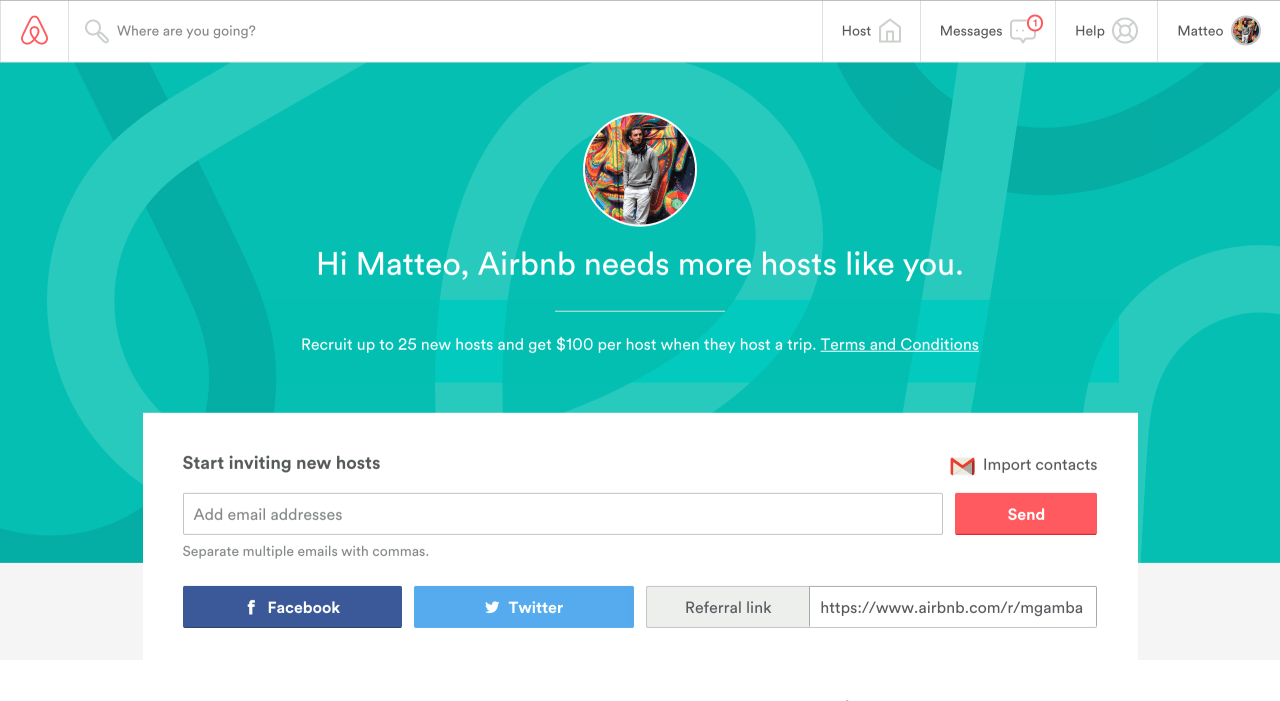Click the email addresses input field

pos(561,513)
